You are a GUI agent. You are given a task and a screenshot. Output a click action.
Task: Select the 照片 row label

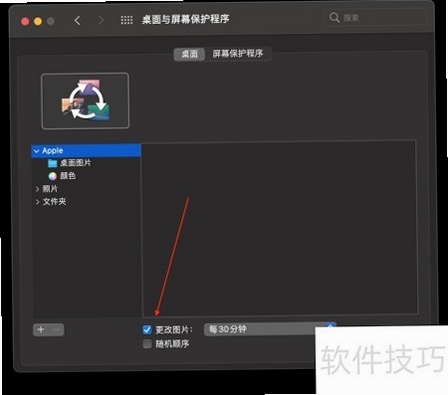point(50,189)
